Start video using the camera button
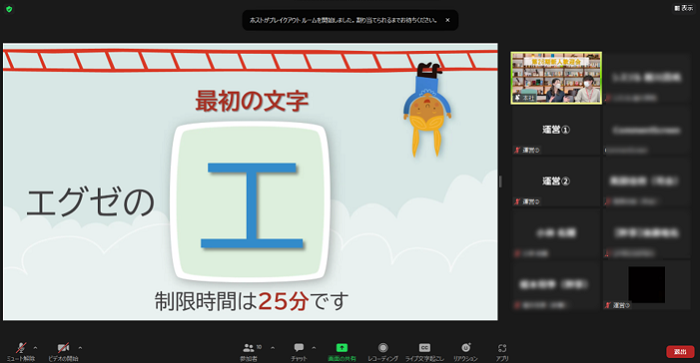 (x=63, y=350)
